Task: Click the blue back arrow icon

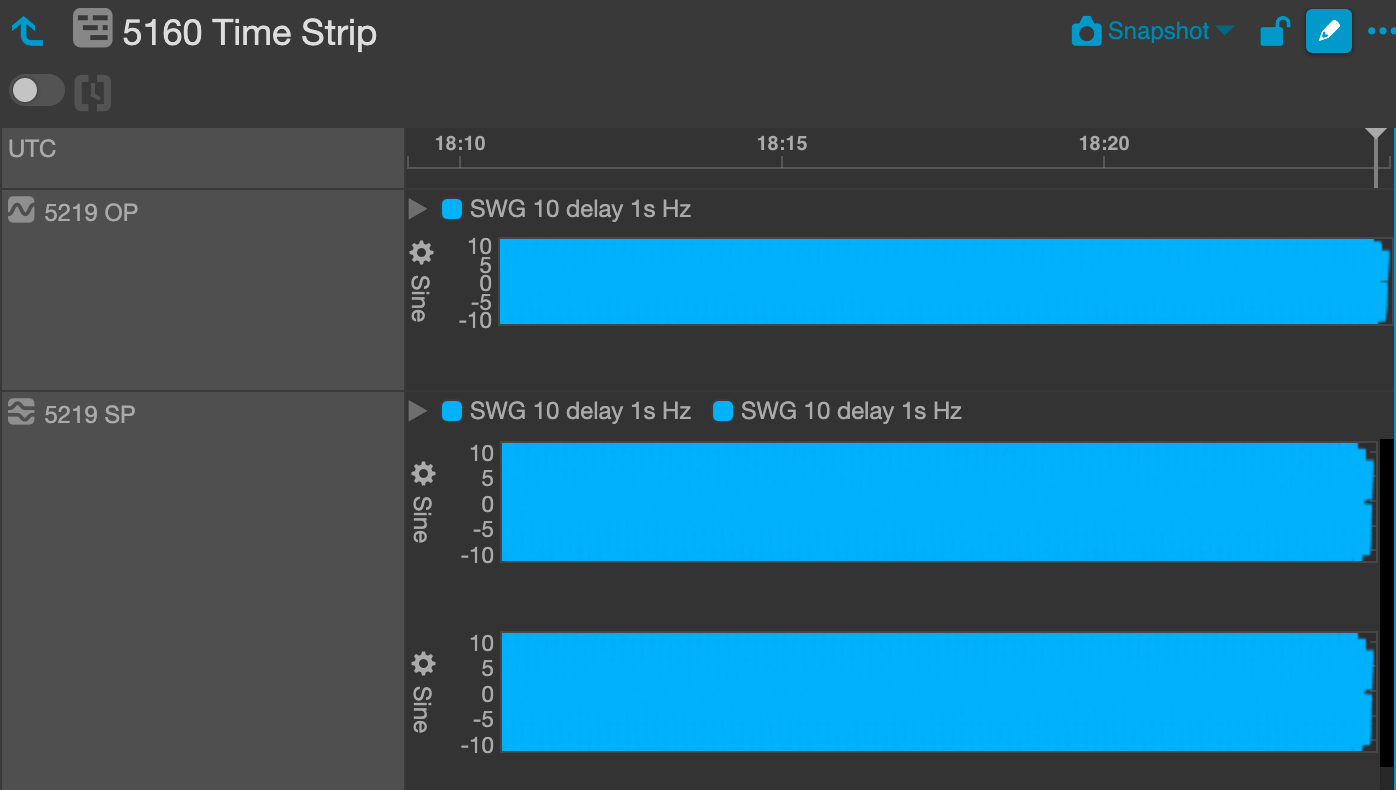Action: click(26, 31)
